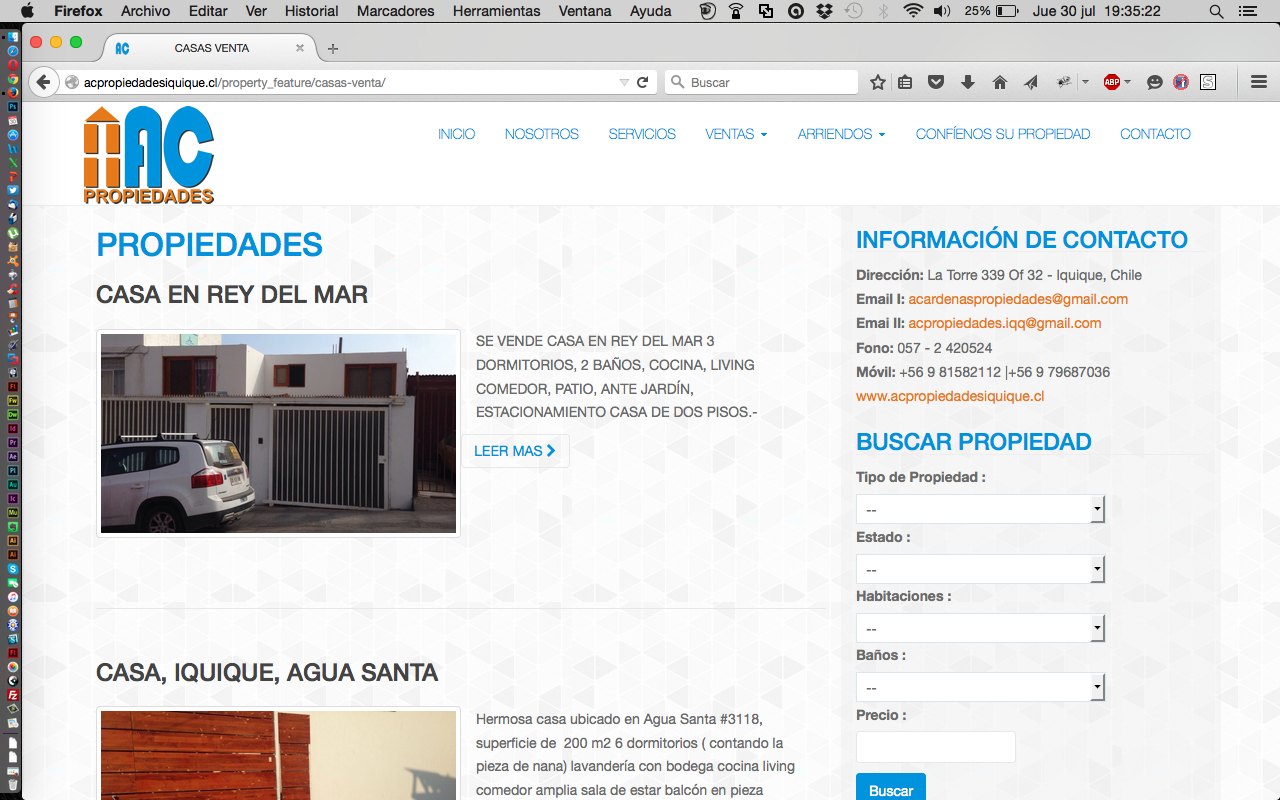Open the dropdown arrow beside the Adblock icon

coord(1127,82)
